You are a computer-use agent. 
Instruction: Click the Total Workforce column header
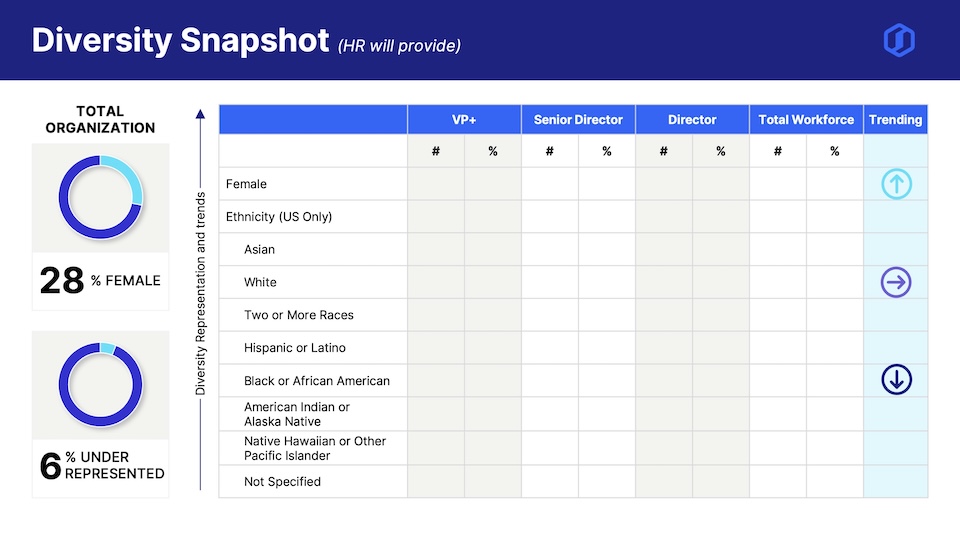pos(806,120)
